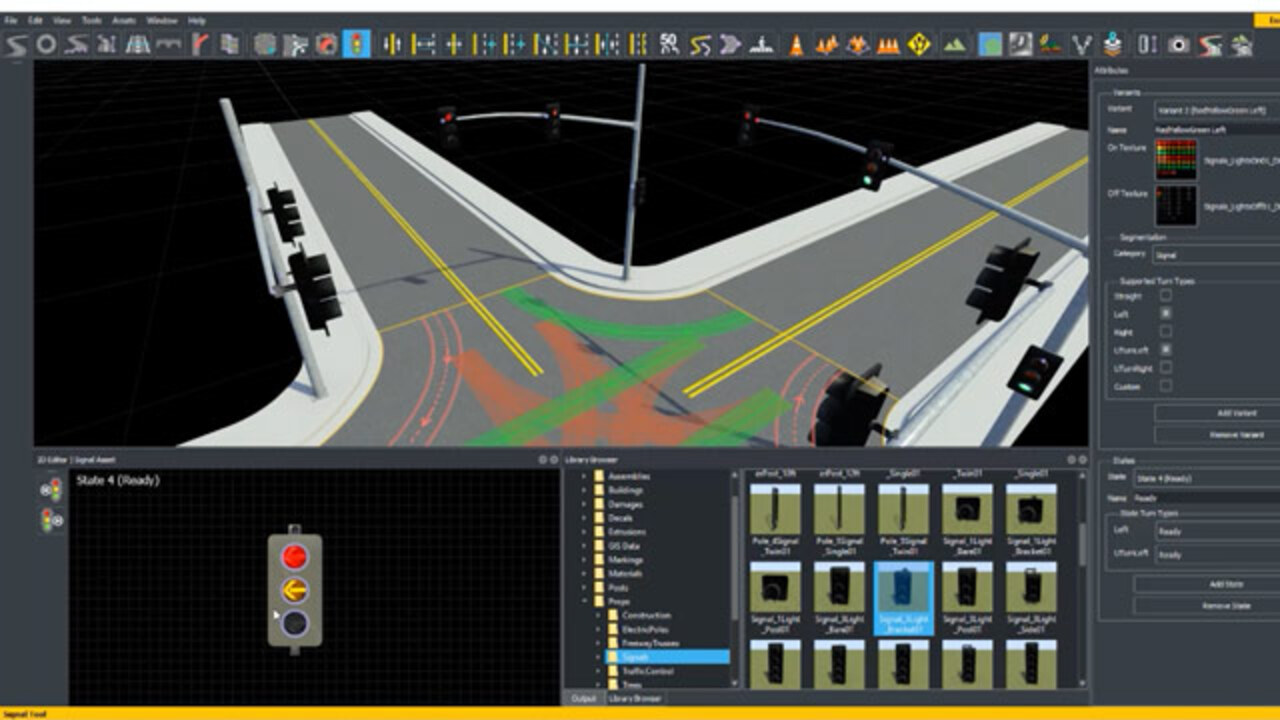The image size is (1280, 720).
Task: Click the red flag toolbar icon
Action: tap(200, 44)
